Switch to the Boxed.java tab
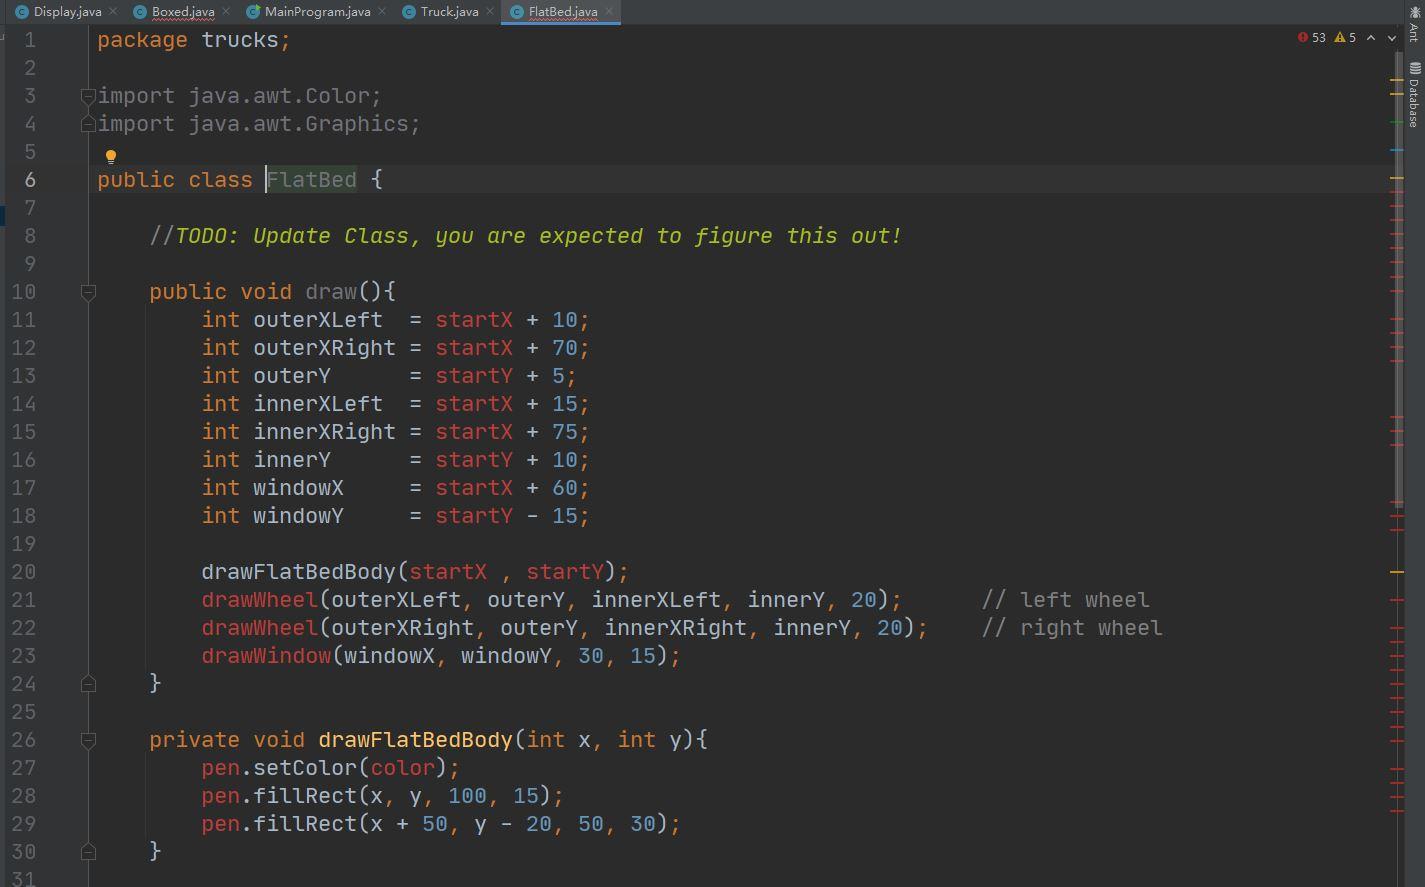The height and width of the screenshot is (887, 1425). tap(183, 12)
